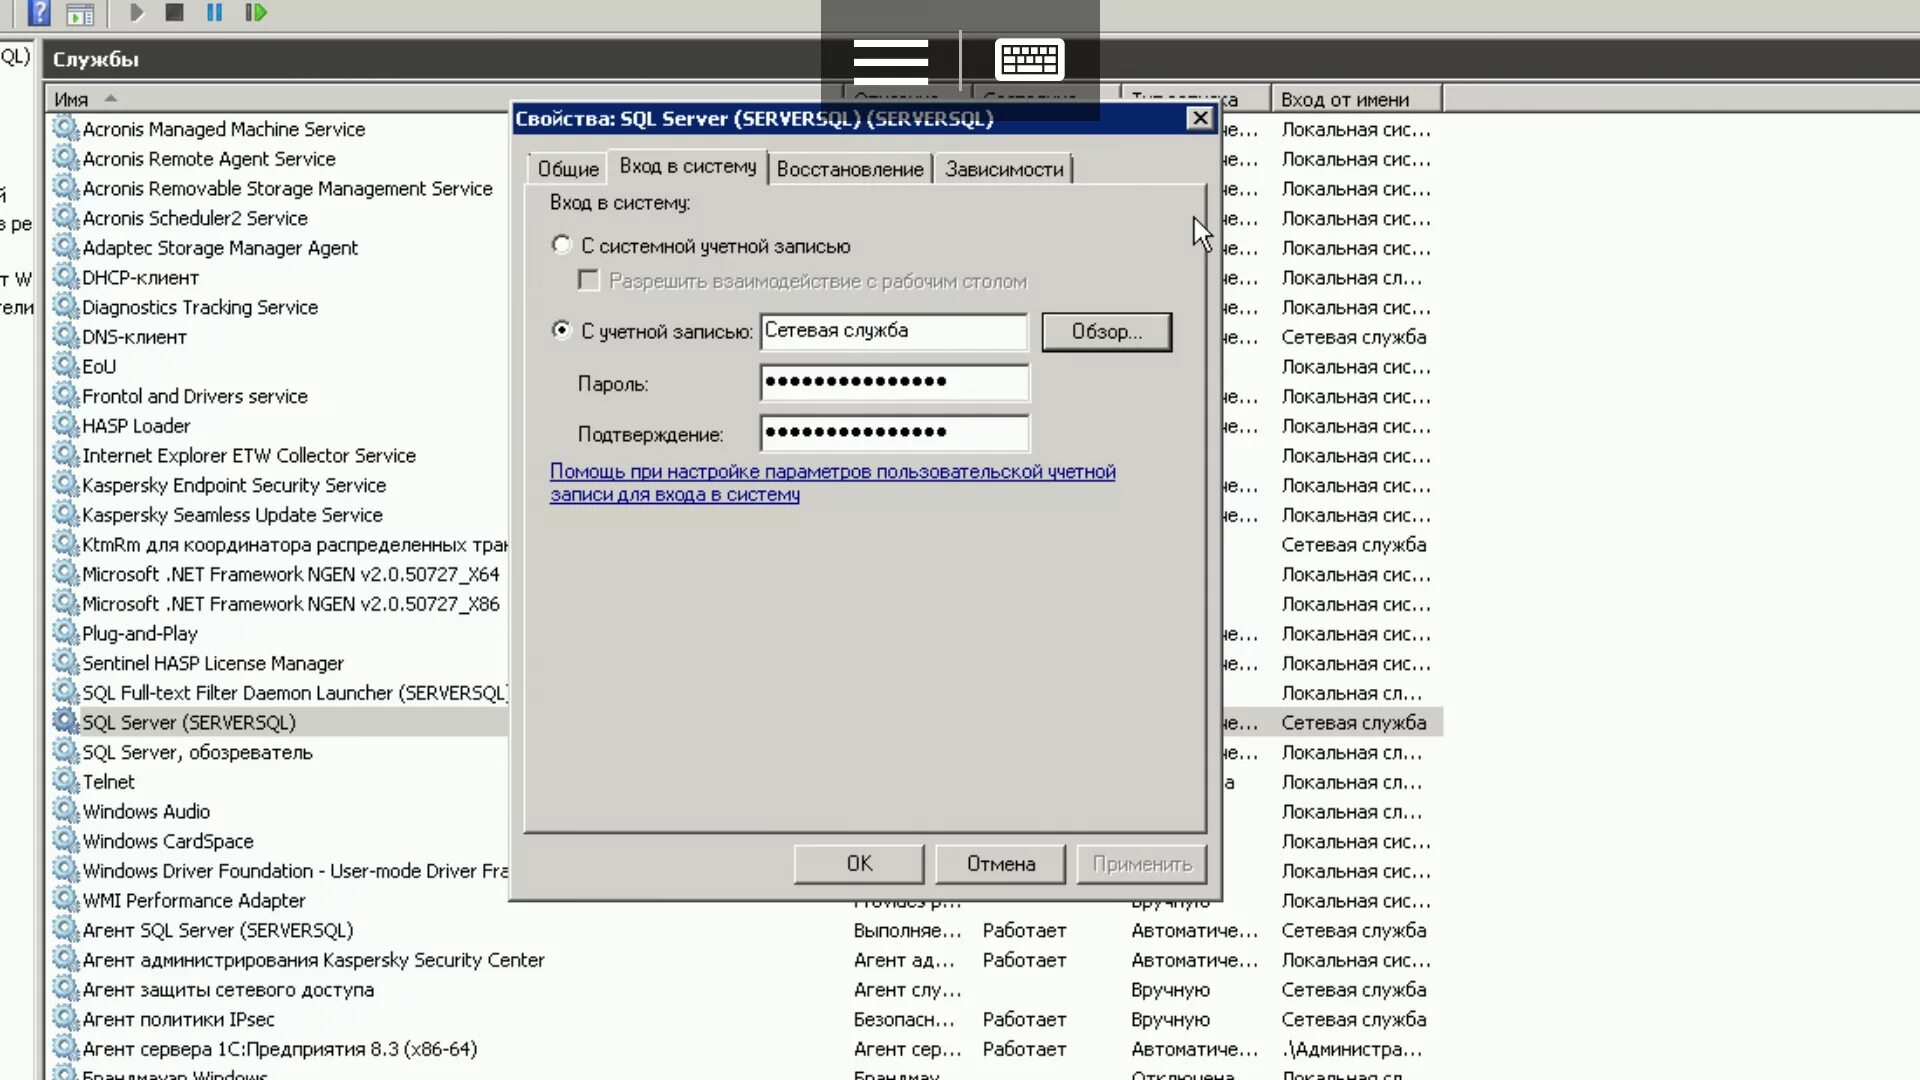Click gear icon next to WMI Performance Adapter
Viewport: 1920px width, 1080px height.
click(x=66, y=900)
